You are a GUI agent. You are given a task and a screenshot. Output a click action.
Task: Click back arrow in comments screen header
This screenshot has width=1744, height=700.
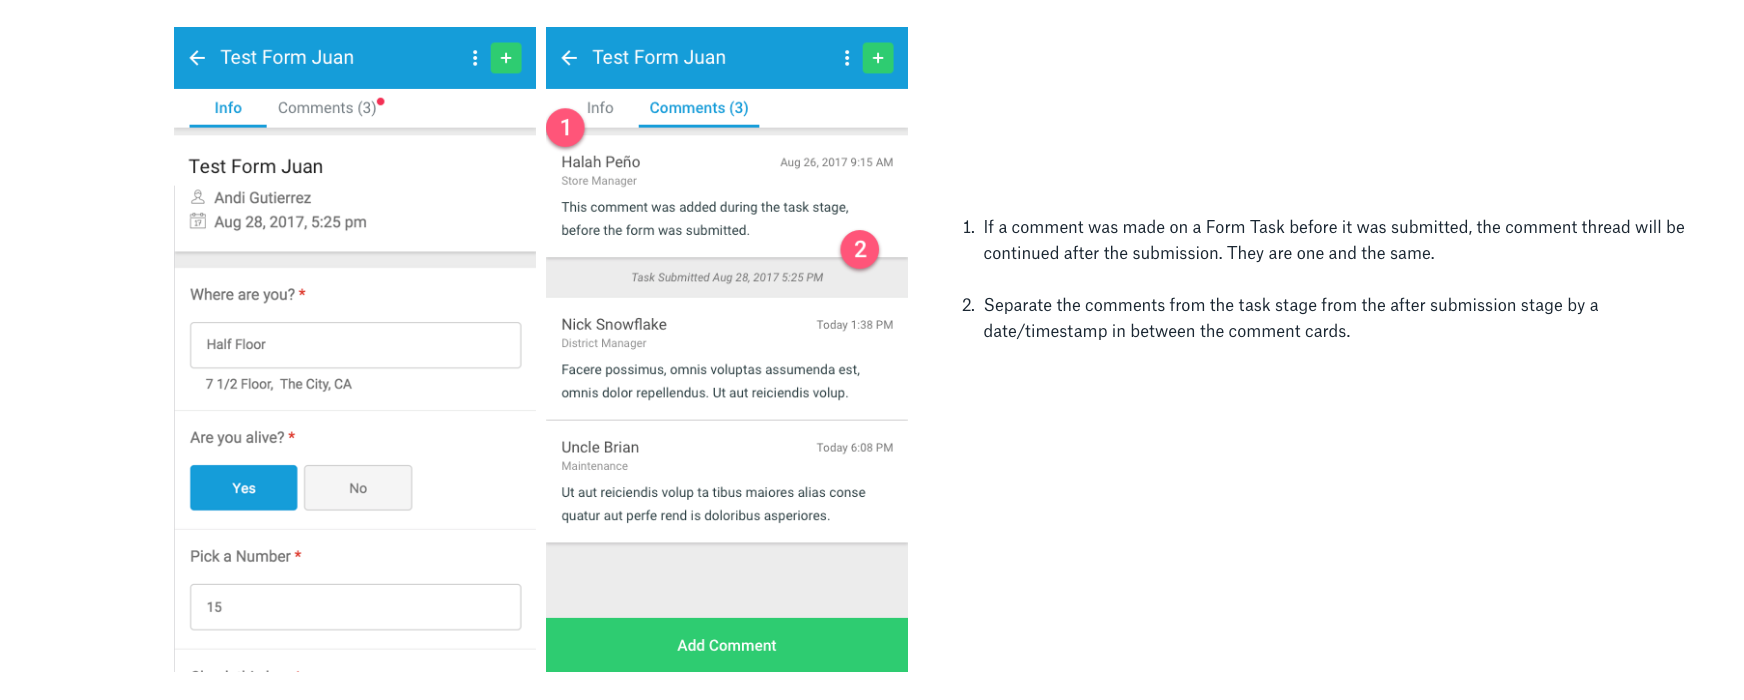coord(569,58)
